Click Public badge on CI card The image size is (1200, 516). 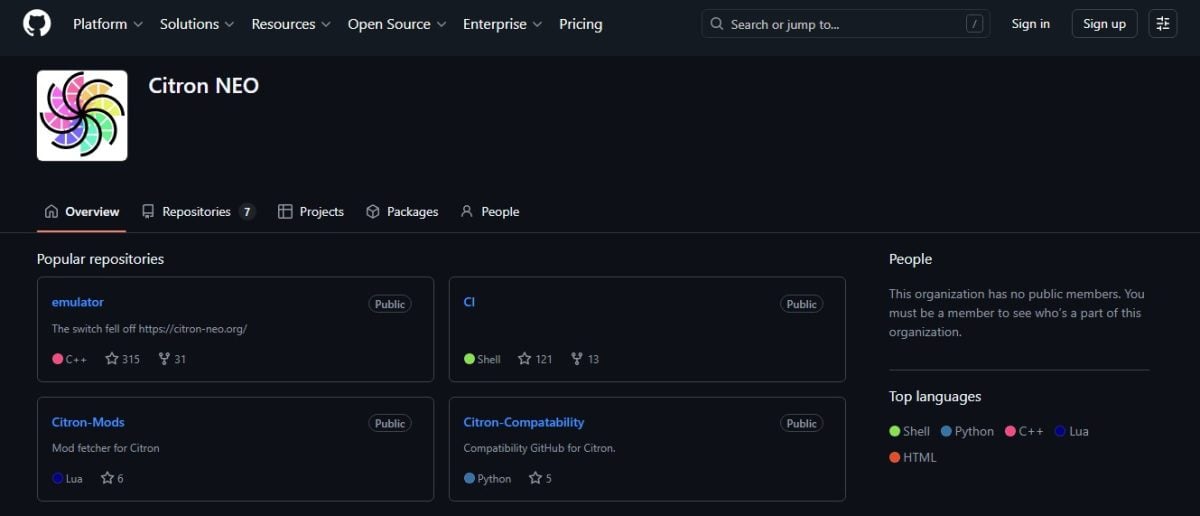[x=802, y=304]
